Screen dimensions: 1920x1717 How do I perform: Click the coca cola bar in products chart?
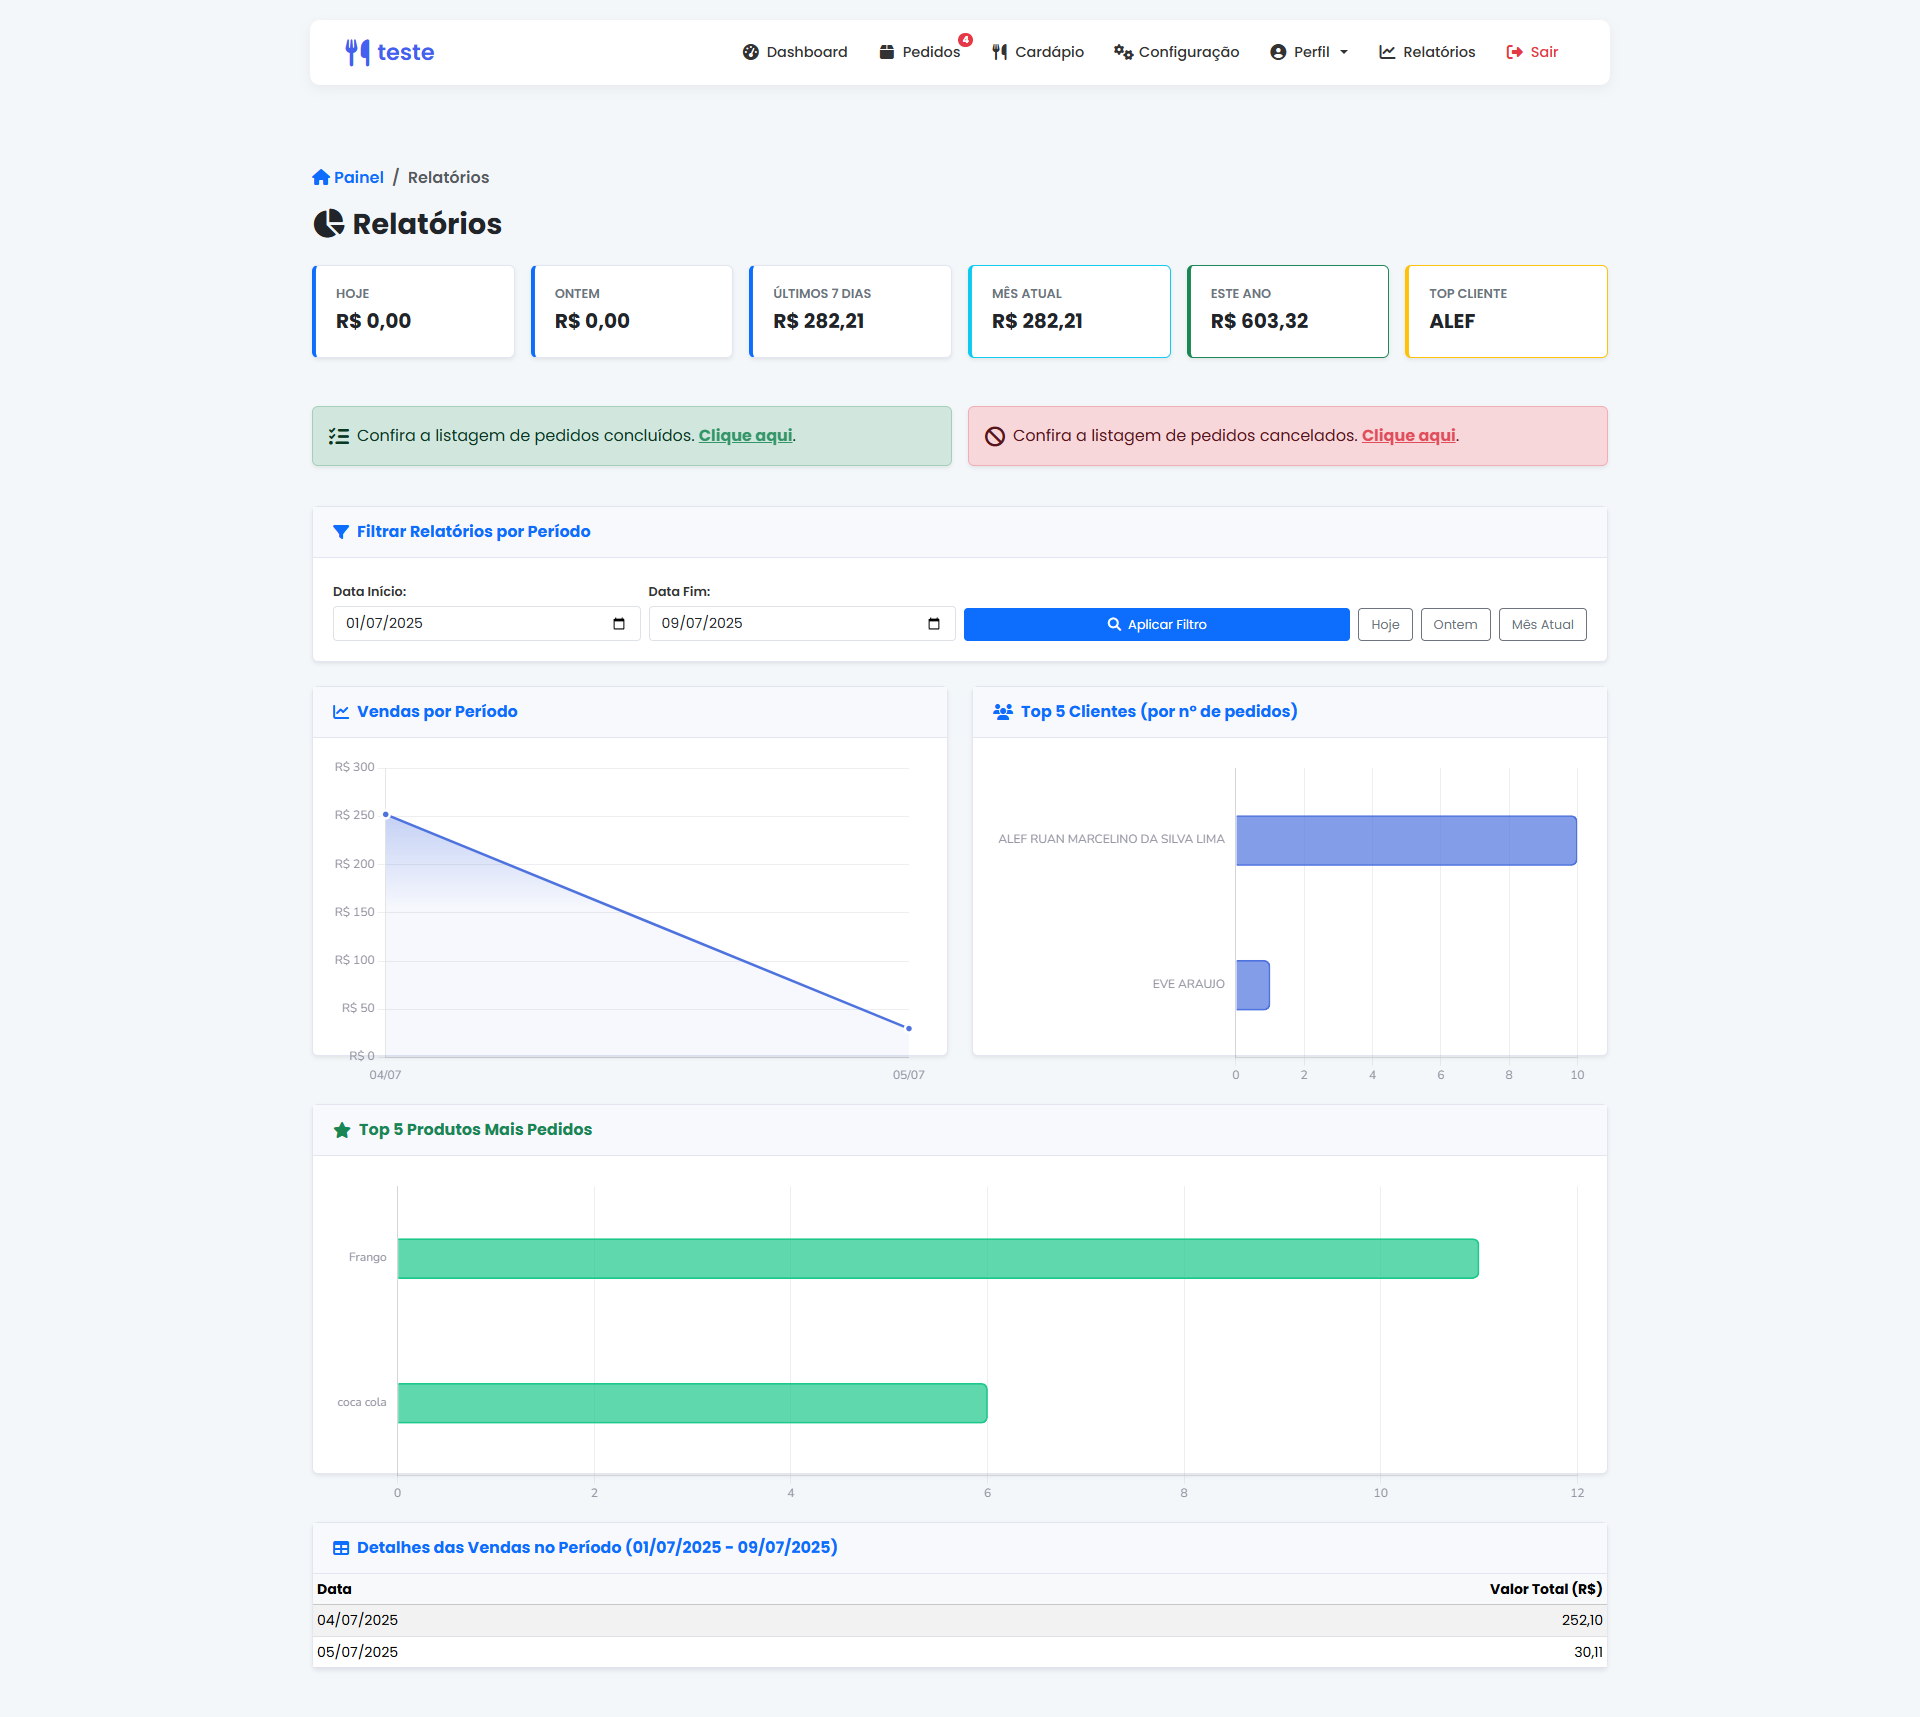[692, 1403]
